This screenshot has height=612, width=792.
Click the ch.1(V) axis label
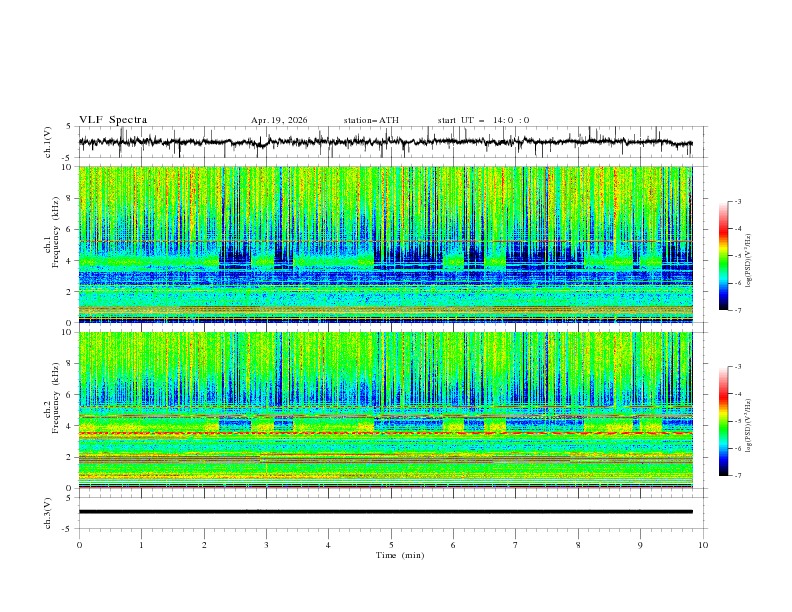[x=48, y=142]
